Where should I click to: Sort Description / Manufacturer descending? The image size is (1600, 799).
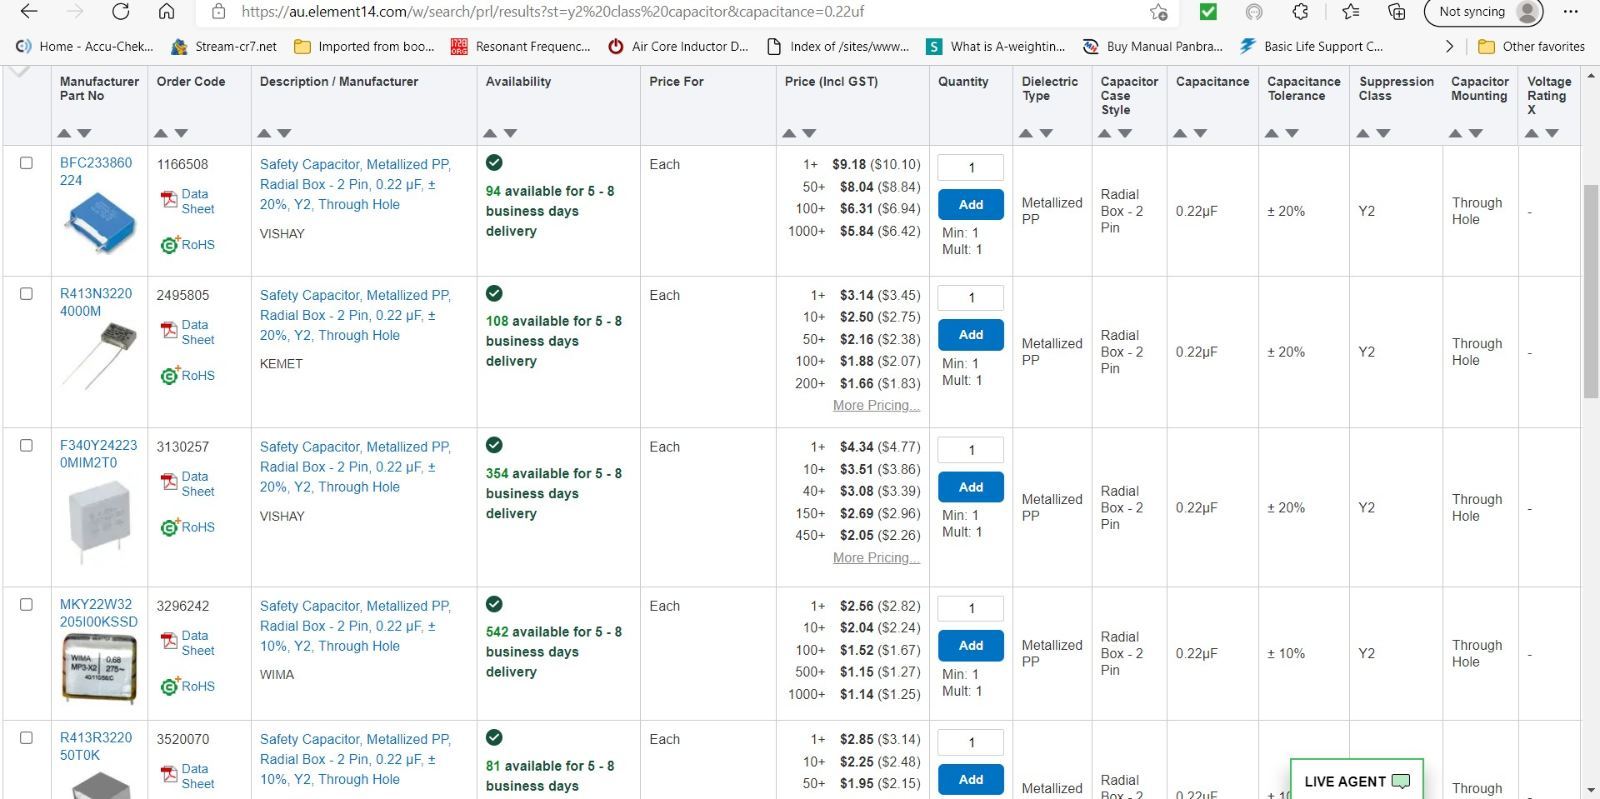click(x=284, y=133)
